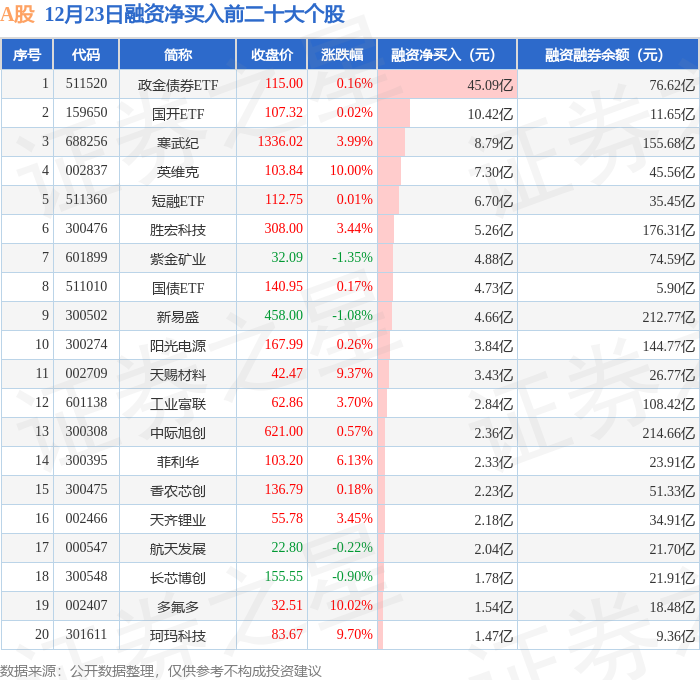Select stock name 珂玛科技
Image resolution: width=700 pixels, height=680 pixels.
(x=178, y=636)
